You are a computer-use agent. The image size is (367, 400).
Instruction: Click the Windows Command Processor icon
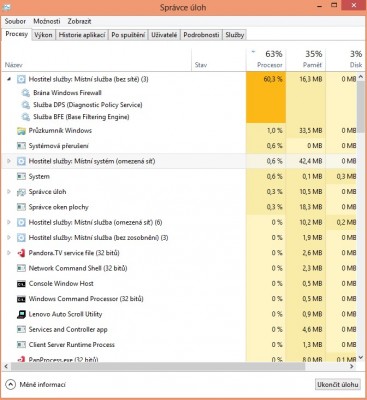tap(21, 299)
